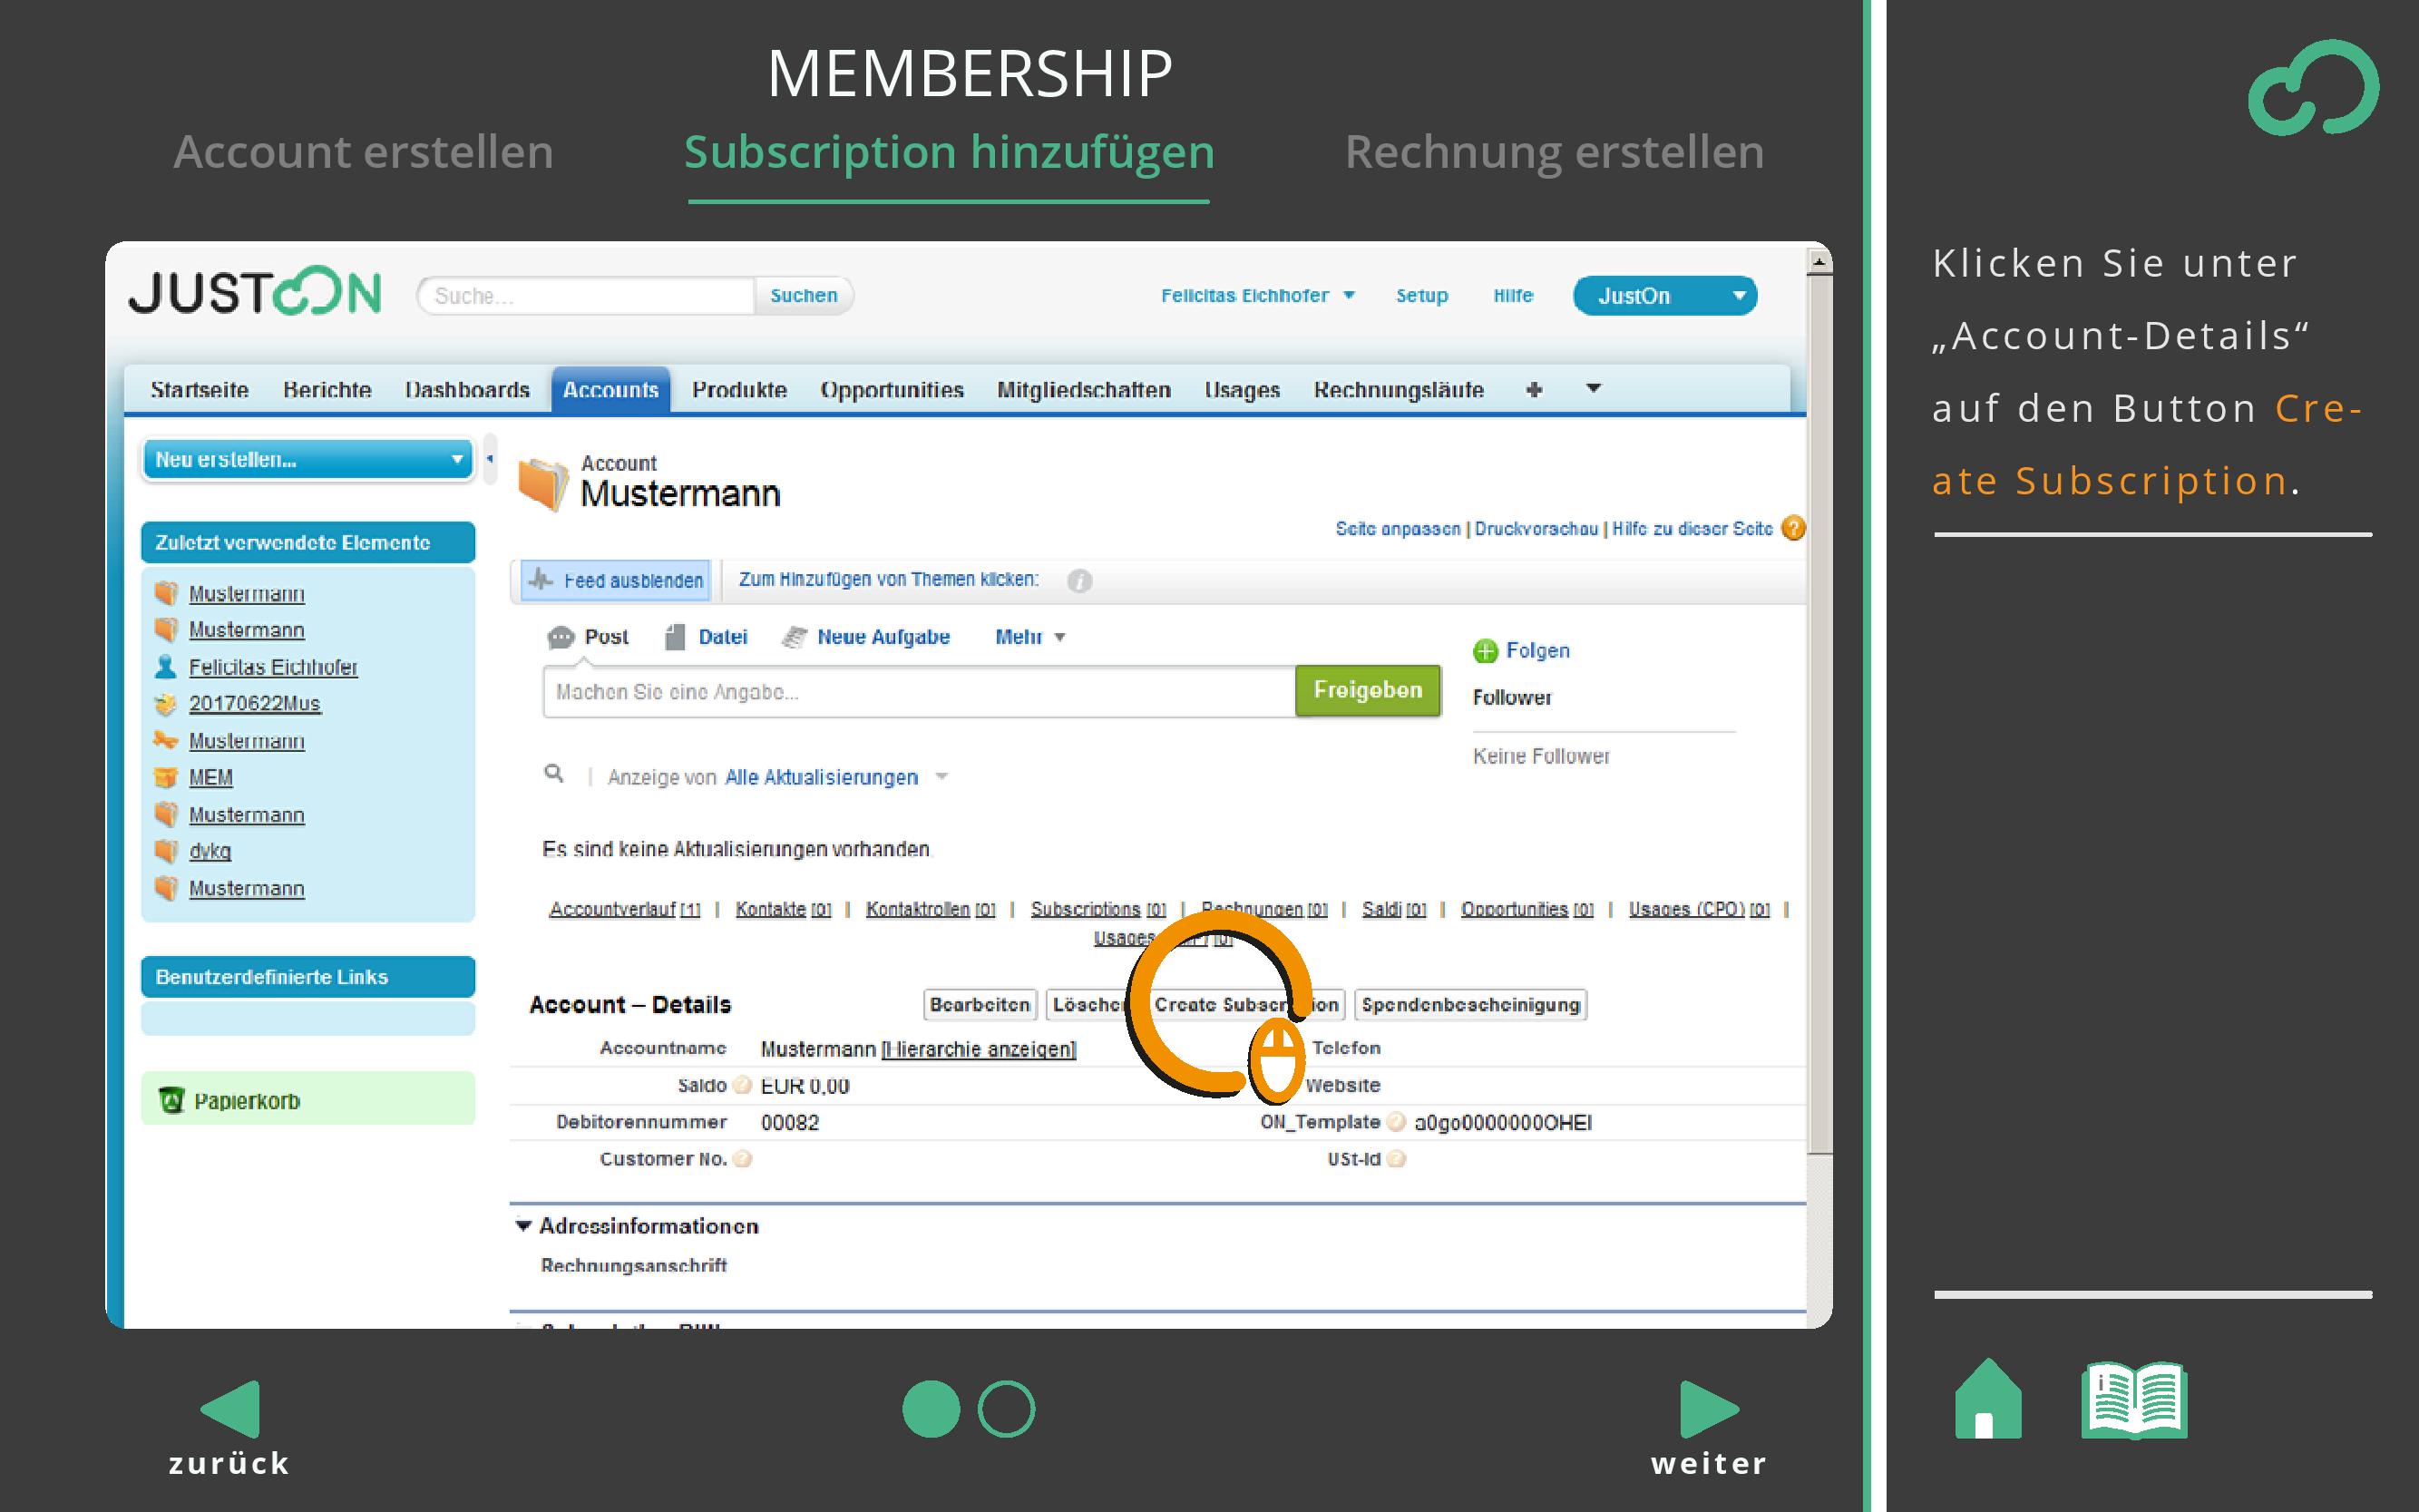Open the Rechnung erstellen step

(x=1553, y=152)
